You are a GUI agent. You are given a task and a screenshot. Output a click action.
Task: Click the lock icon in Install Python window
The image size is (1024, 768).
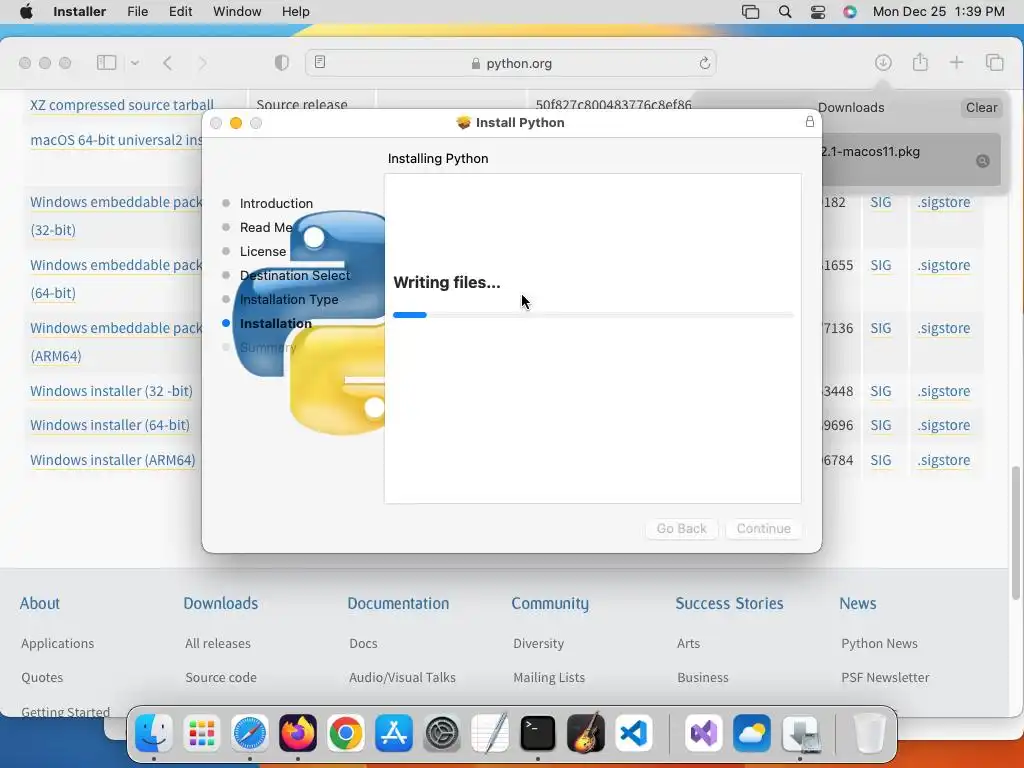[810, 121]
